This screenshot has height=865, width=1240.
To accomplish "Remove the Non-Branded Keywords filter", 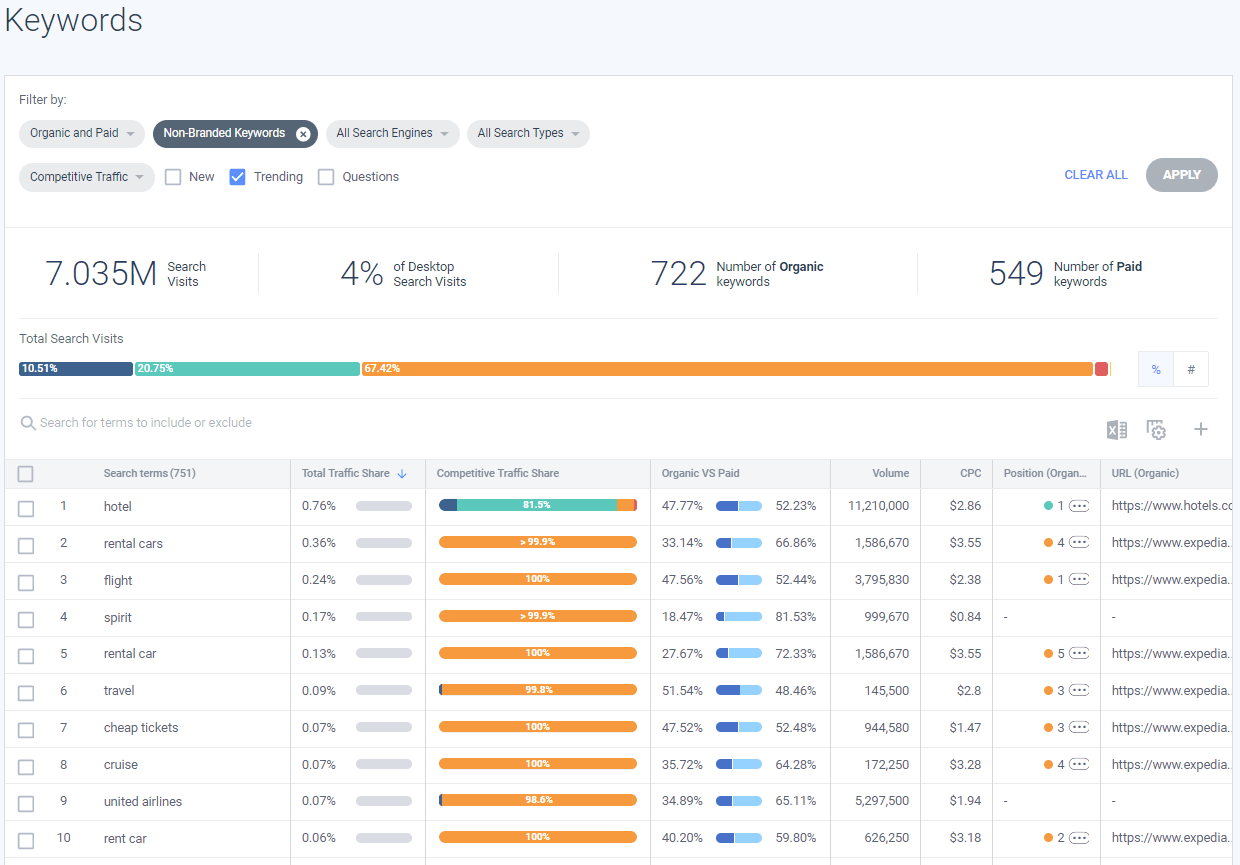I will coord(303,134).
